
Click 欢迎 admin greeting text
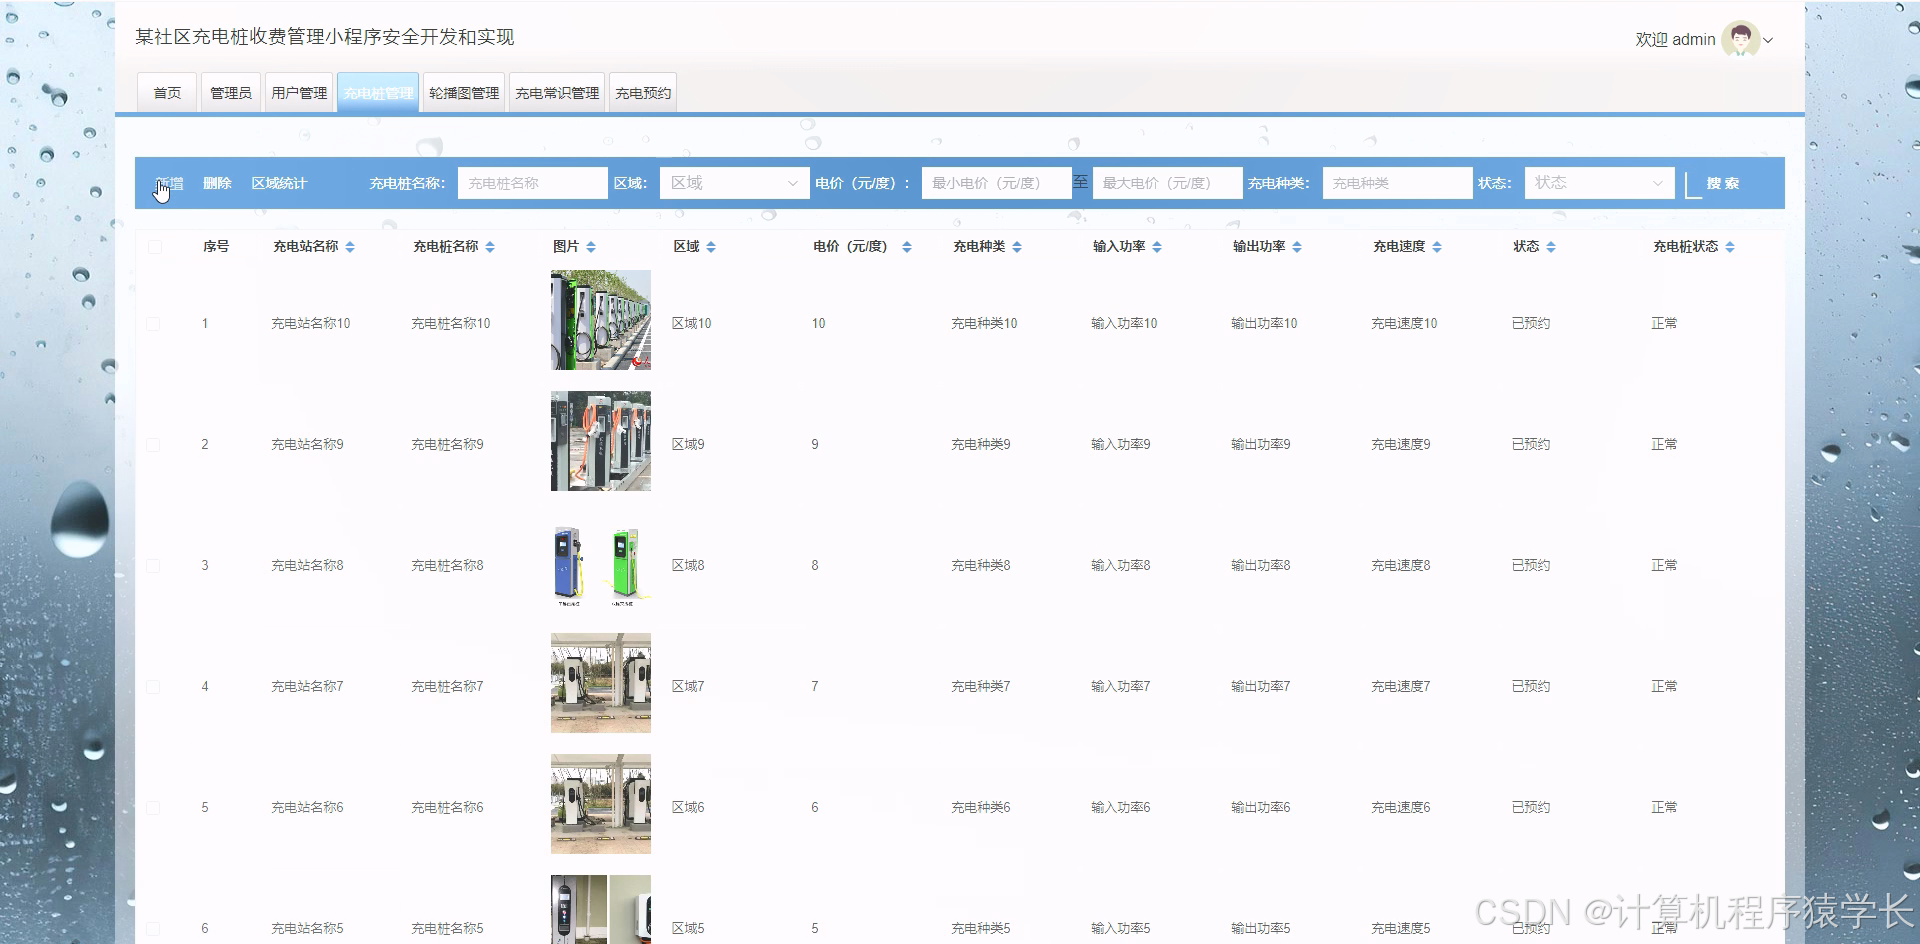(1675, 40)
